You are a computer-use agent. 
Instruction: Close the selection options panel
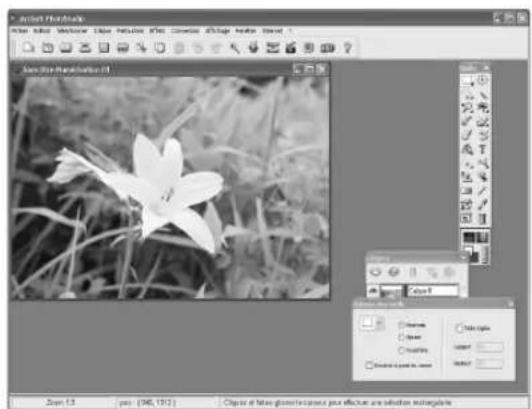[511, 304]
